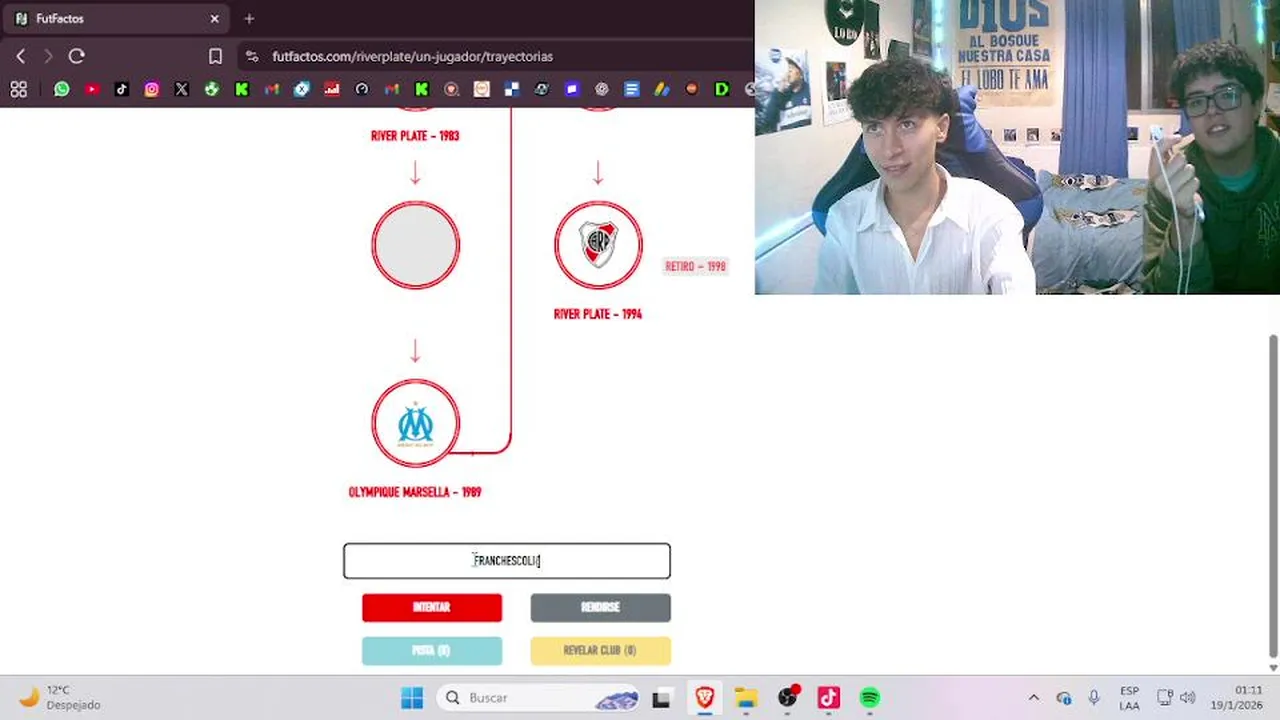Open the red bar chart bookmark
This screenshot has height=720, width=1280.
tap(332, 89)
